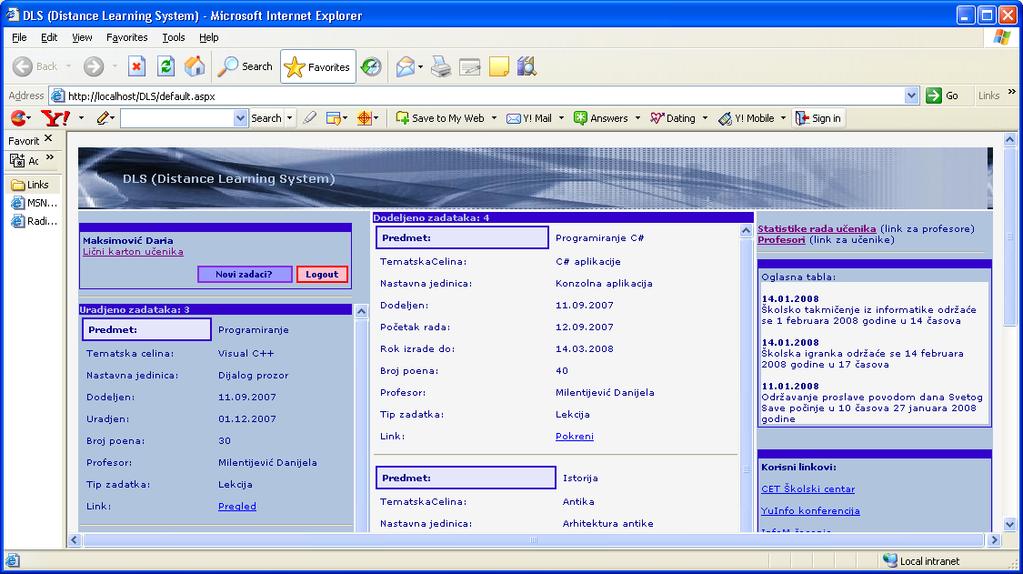Close the Favorites side pane
Screen dimensions: 1023x574
[48, 138]
